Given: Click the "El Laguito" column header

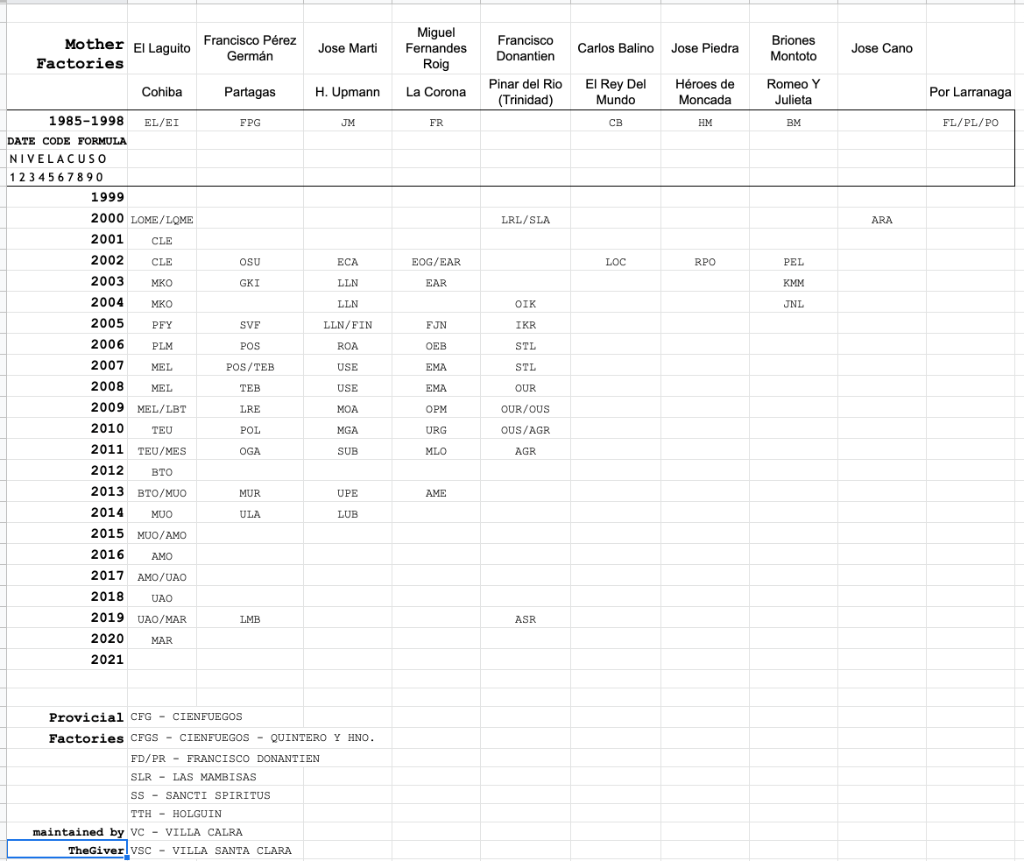Looking at the screenshot, I should [x=162, y=48].
